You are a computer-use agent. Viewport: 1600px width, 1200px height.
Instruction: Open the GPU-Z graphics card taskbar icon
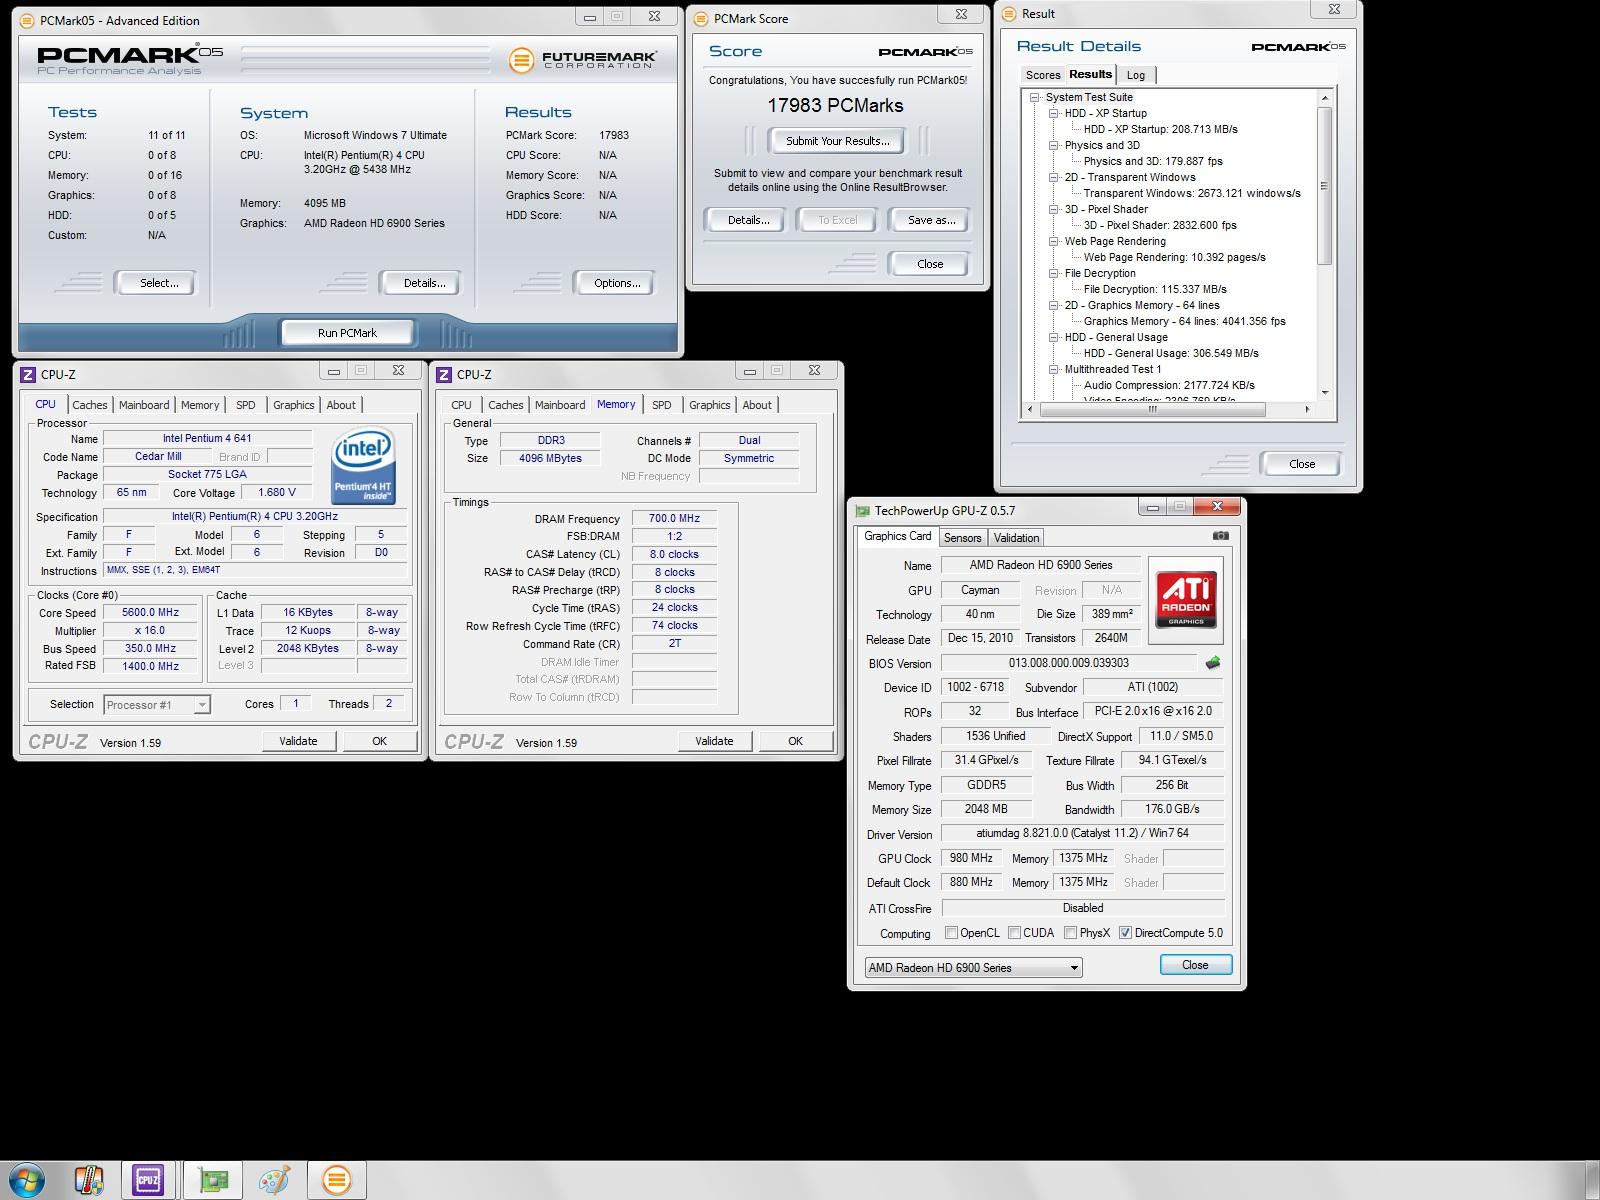tap(213, 1181)
